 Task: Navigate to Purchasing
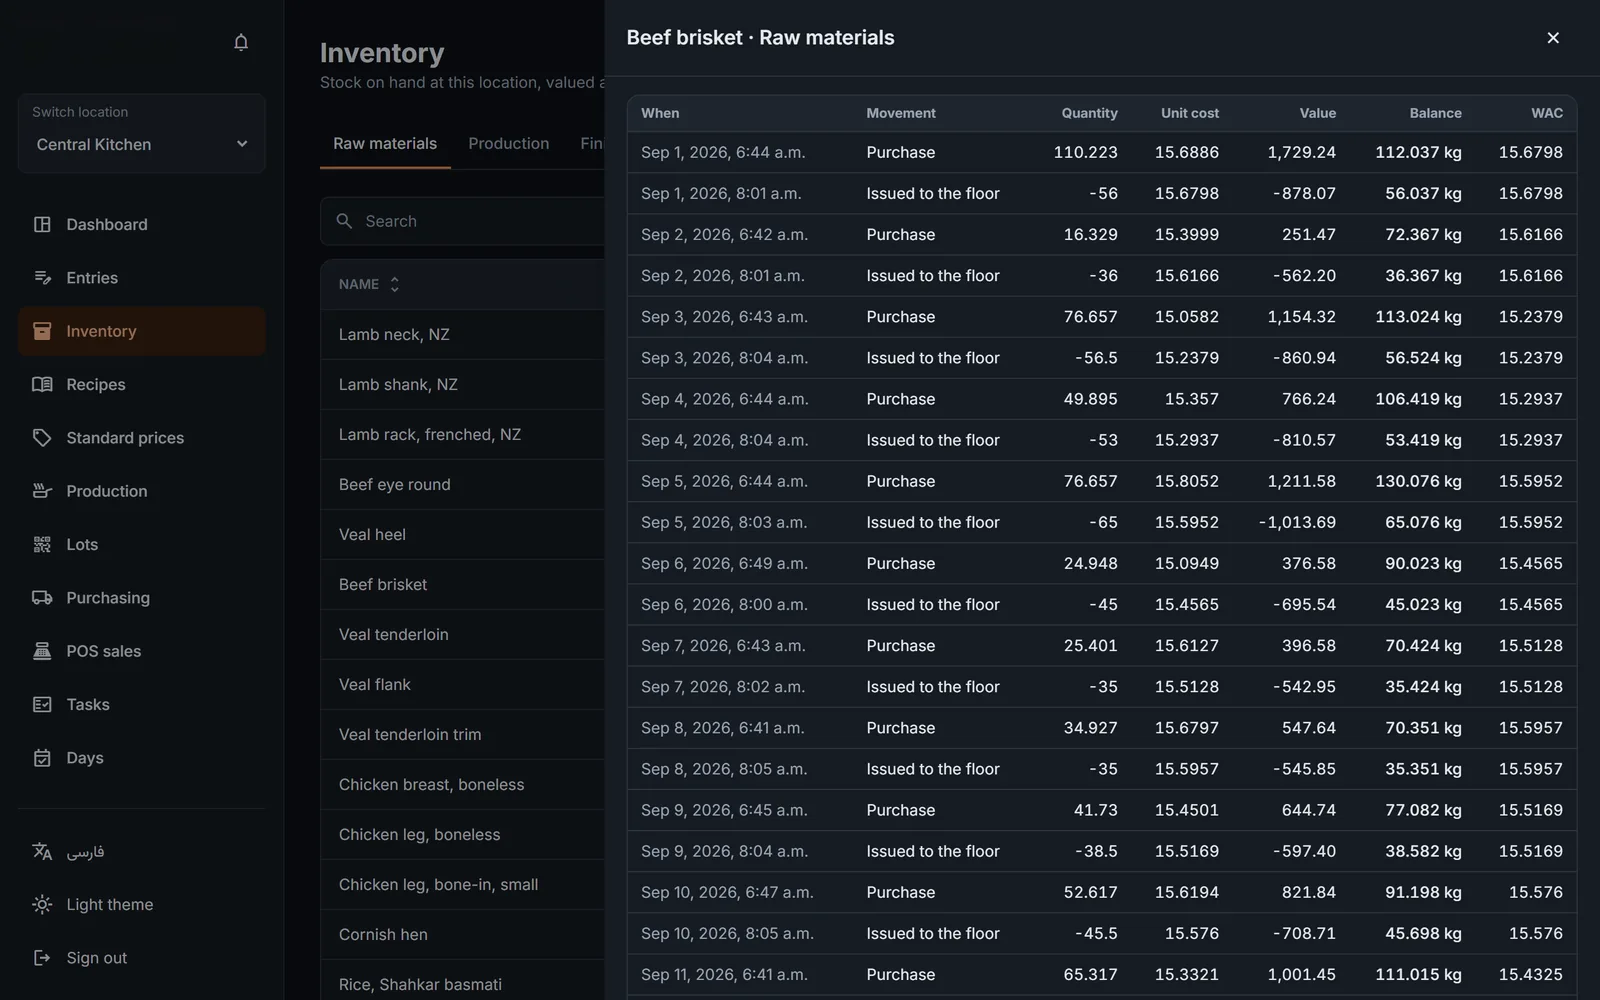[141, 598]
